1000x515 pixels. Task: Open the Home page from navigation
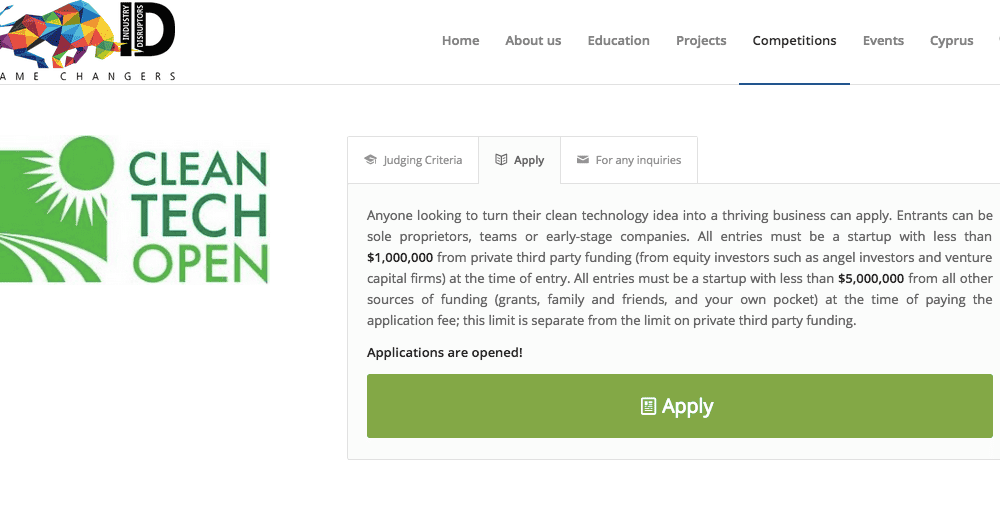point(460,41)
